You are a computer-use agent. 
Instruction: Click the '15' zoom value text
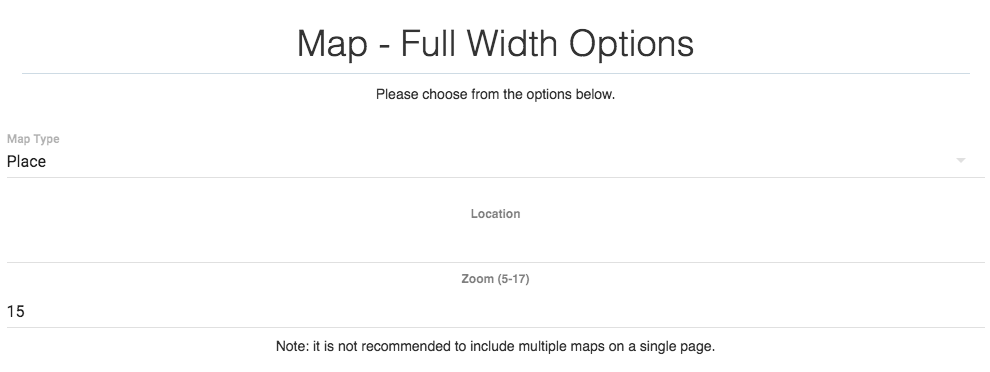16,311
